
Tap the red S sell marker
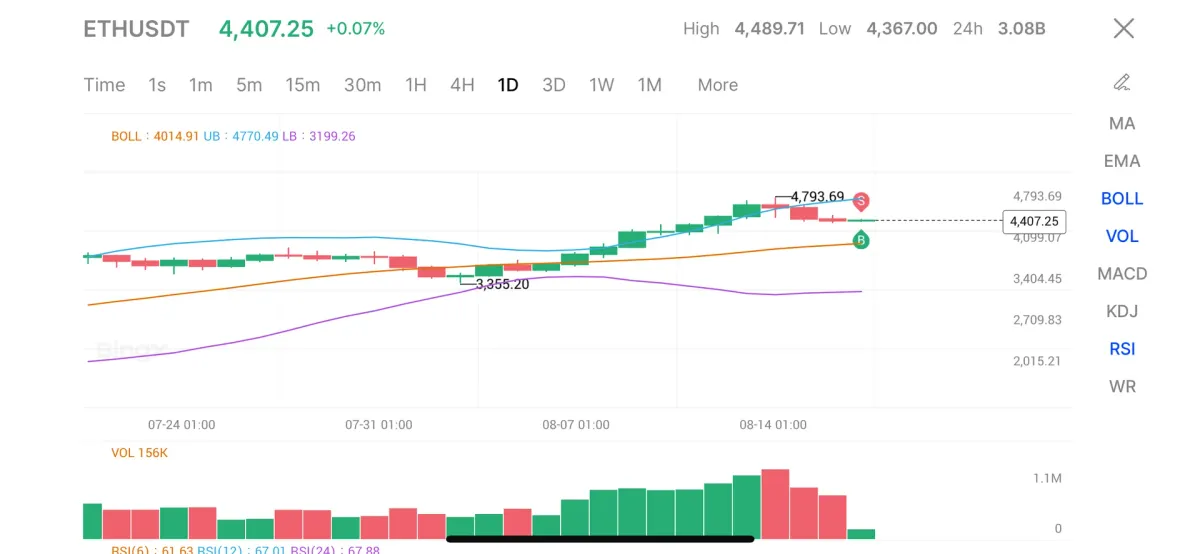860,201
